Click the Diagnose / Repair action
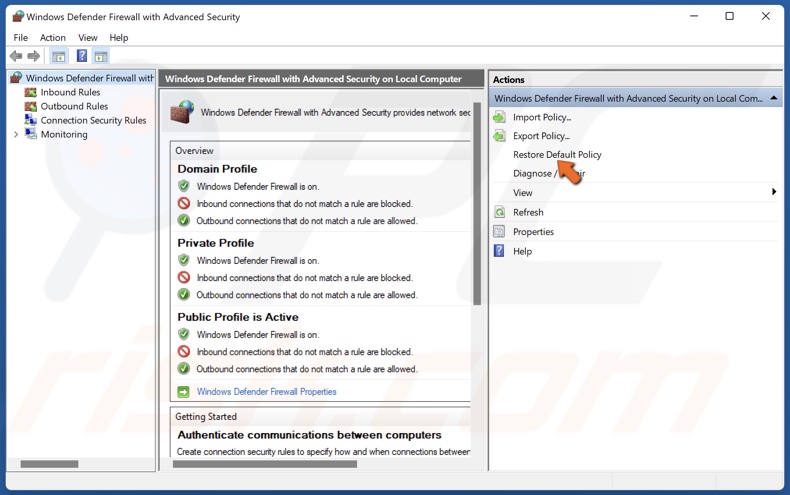 (549, 173)
